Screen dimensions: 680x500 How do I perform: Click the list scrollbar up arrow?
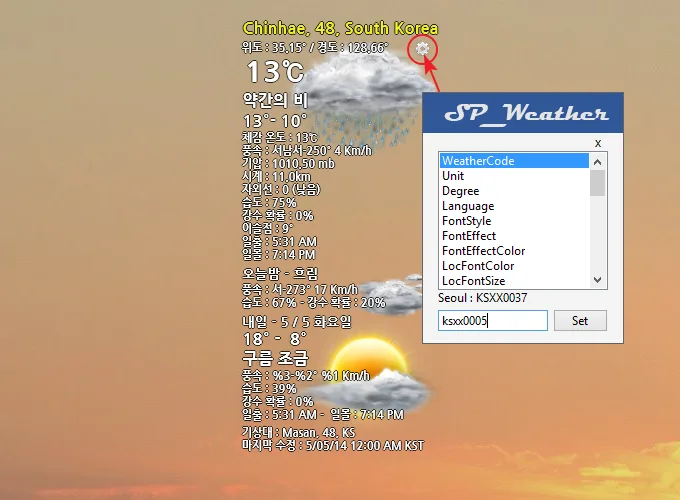[598, 161]
